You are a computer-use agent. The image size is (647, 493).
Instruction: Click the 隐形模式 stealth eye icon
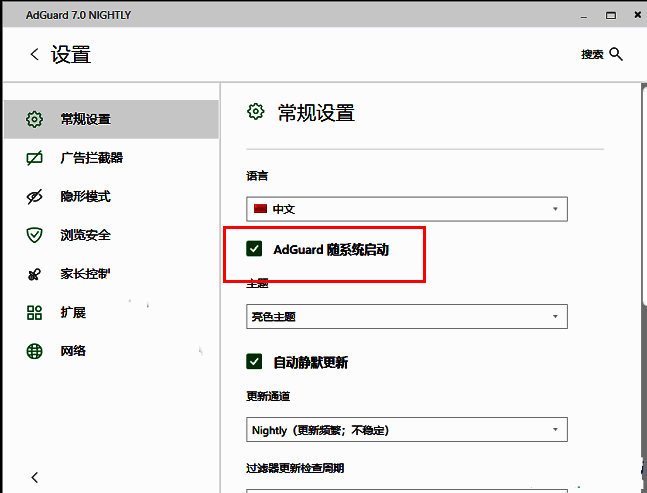pyautogui.click(x=34, y=196)
